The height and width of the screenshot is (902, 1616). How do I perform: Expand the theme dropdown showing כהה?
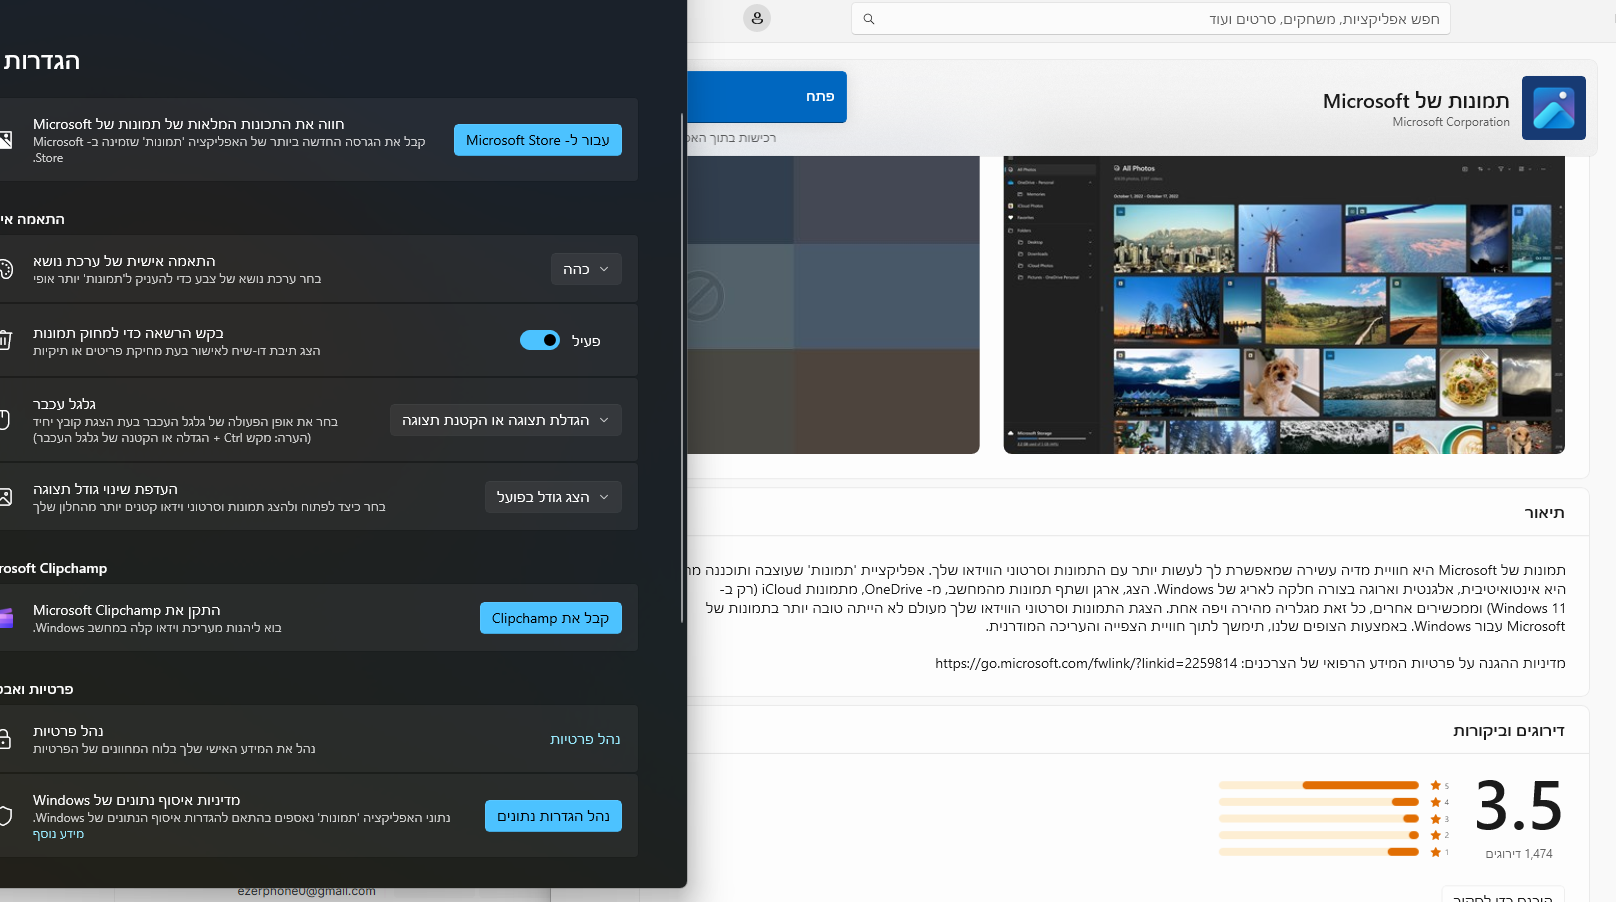pyautogui.click(x=586, y=269)
